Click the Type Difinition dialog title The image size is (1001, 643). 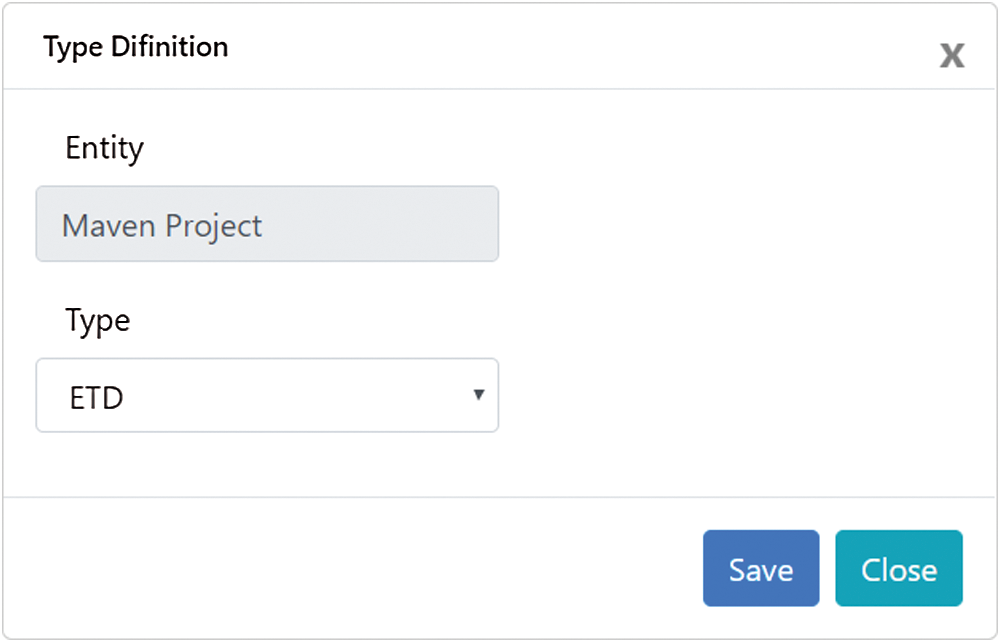coord(136,47)
